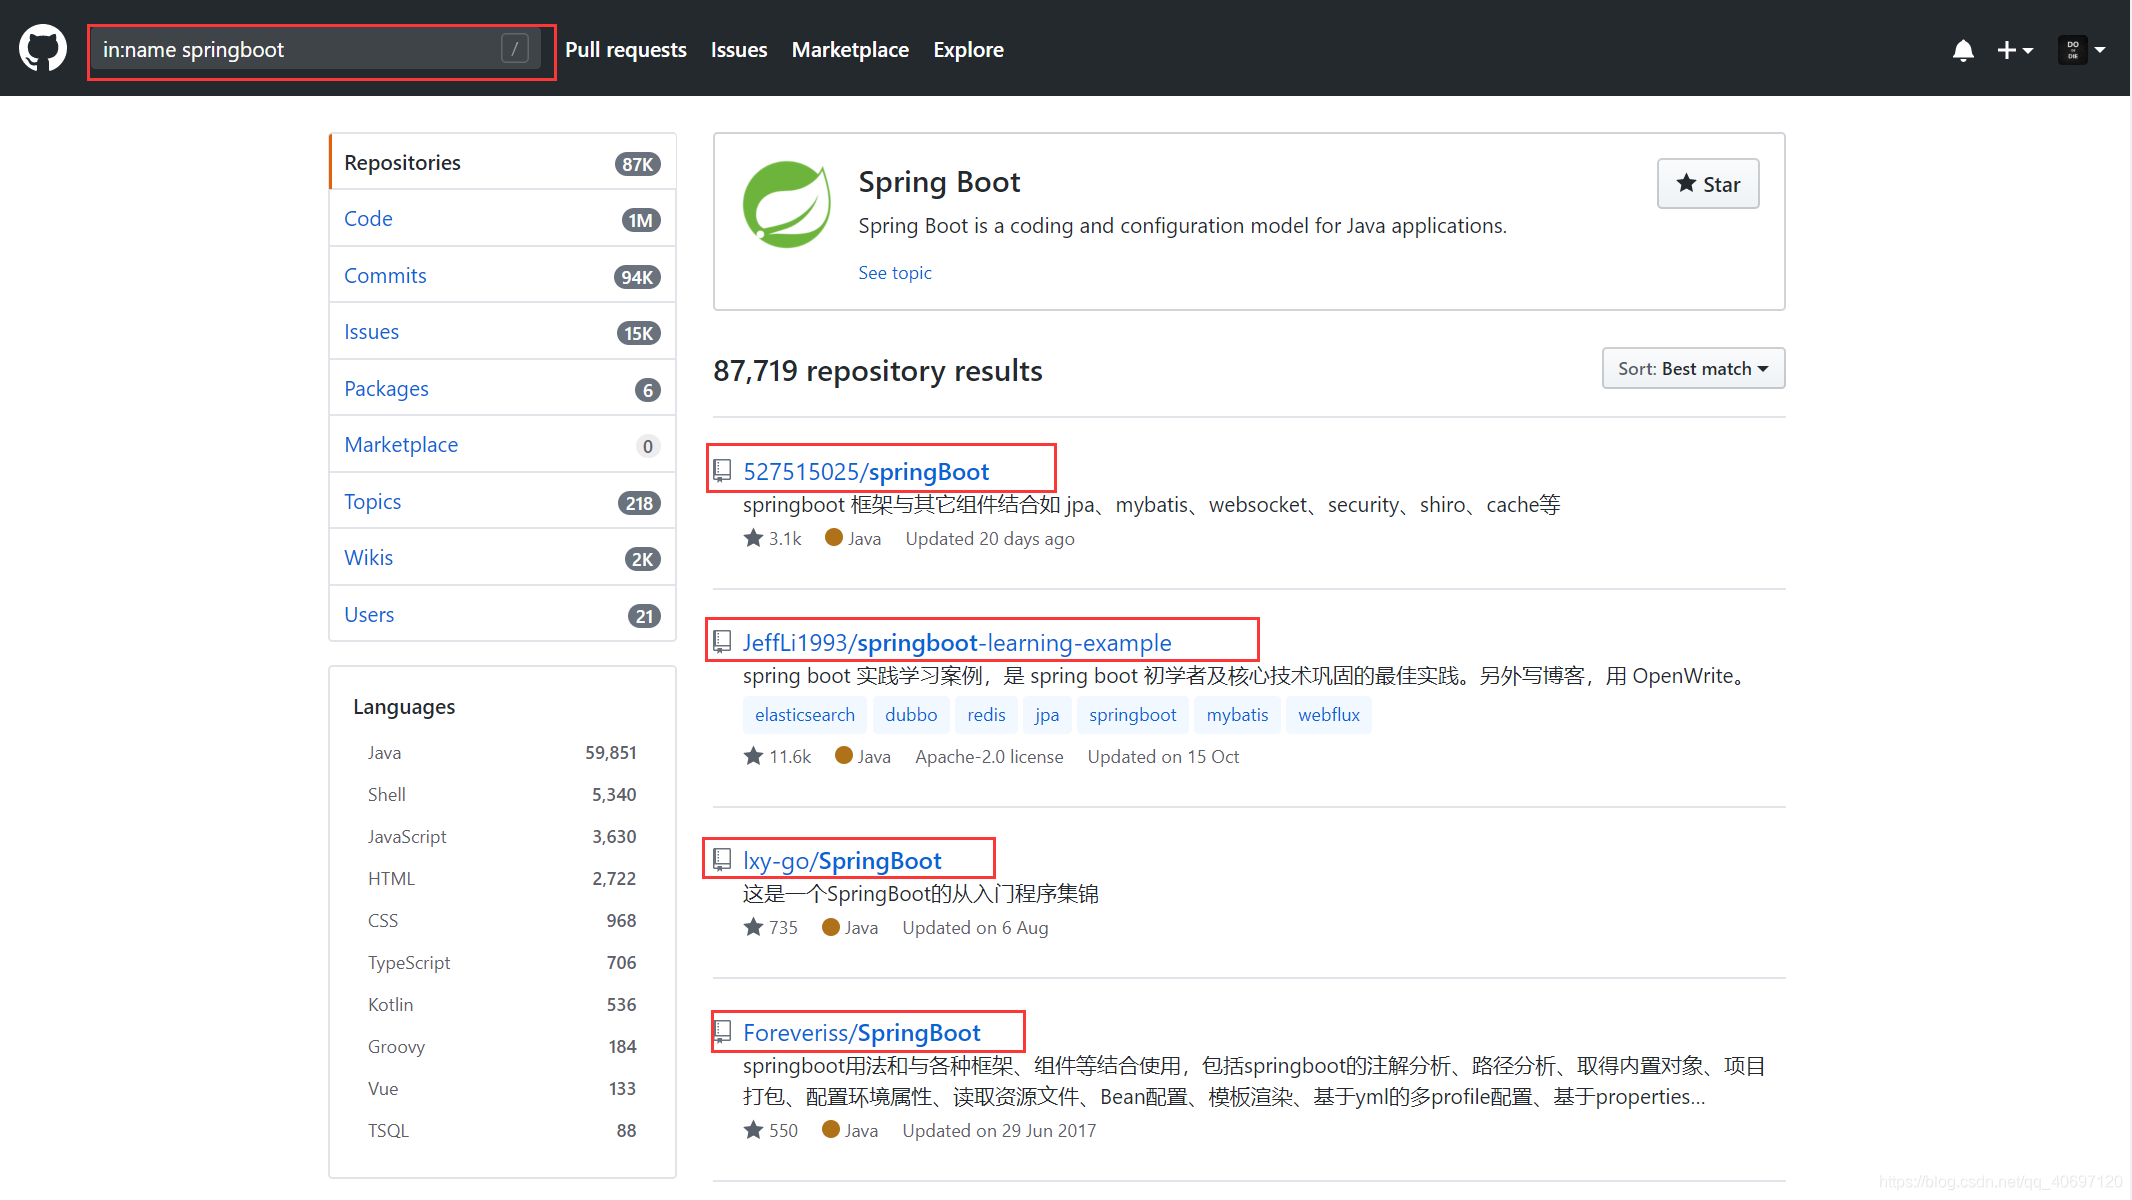This screenshot has height=1200, width=2132.
Task: Select the Wikis filter
Action: [x=503, y=558]
